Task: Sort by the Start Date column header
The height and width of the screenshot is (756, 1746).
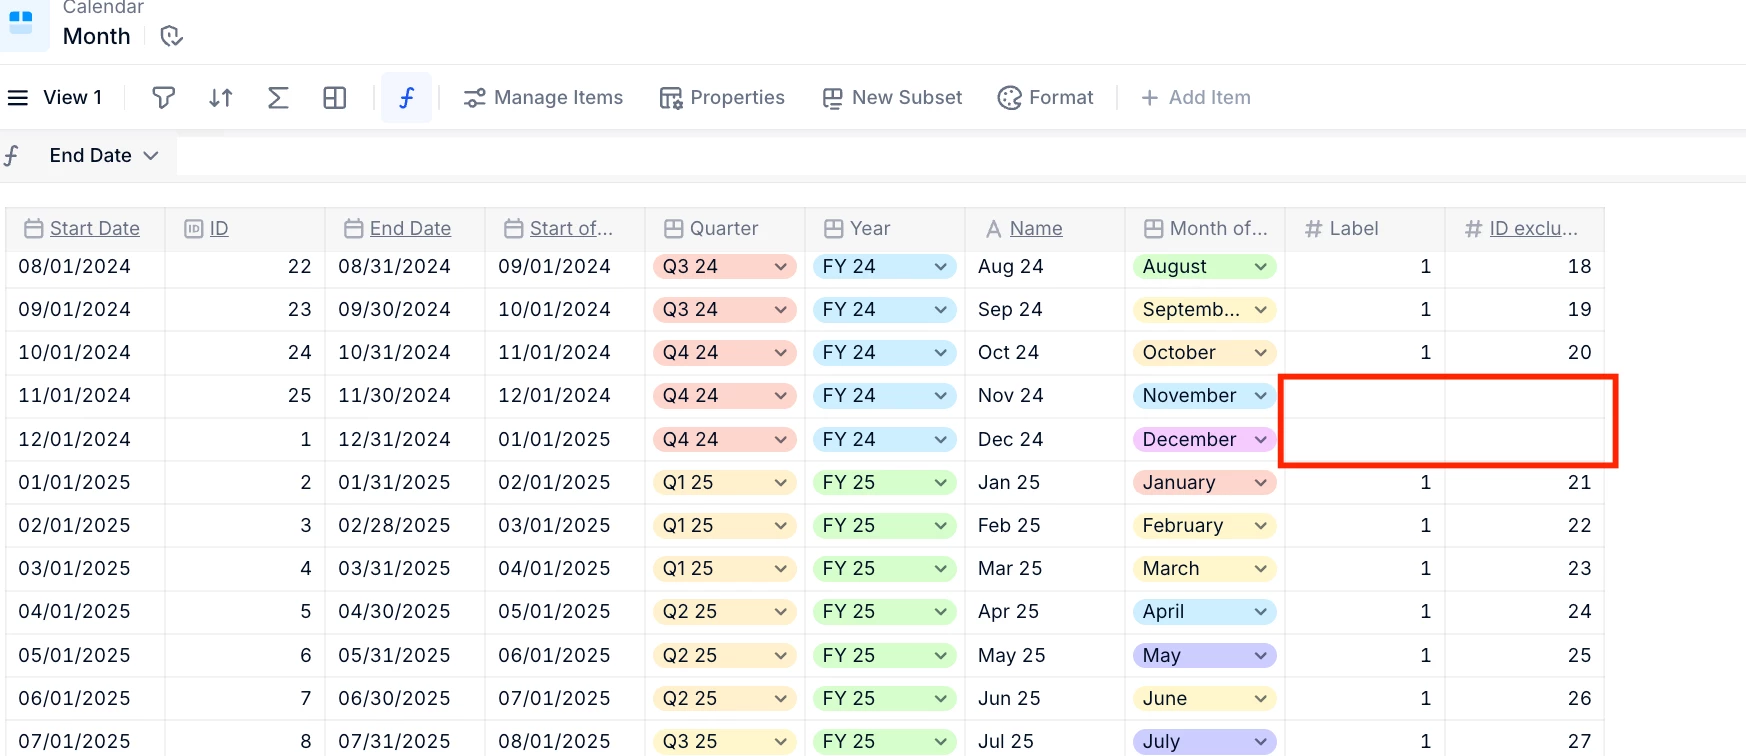Action: click(94, 229)
